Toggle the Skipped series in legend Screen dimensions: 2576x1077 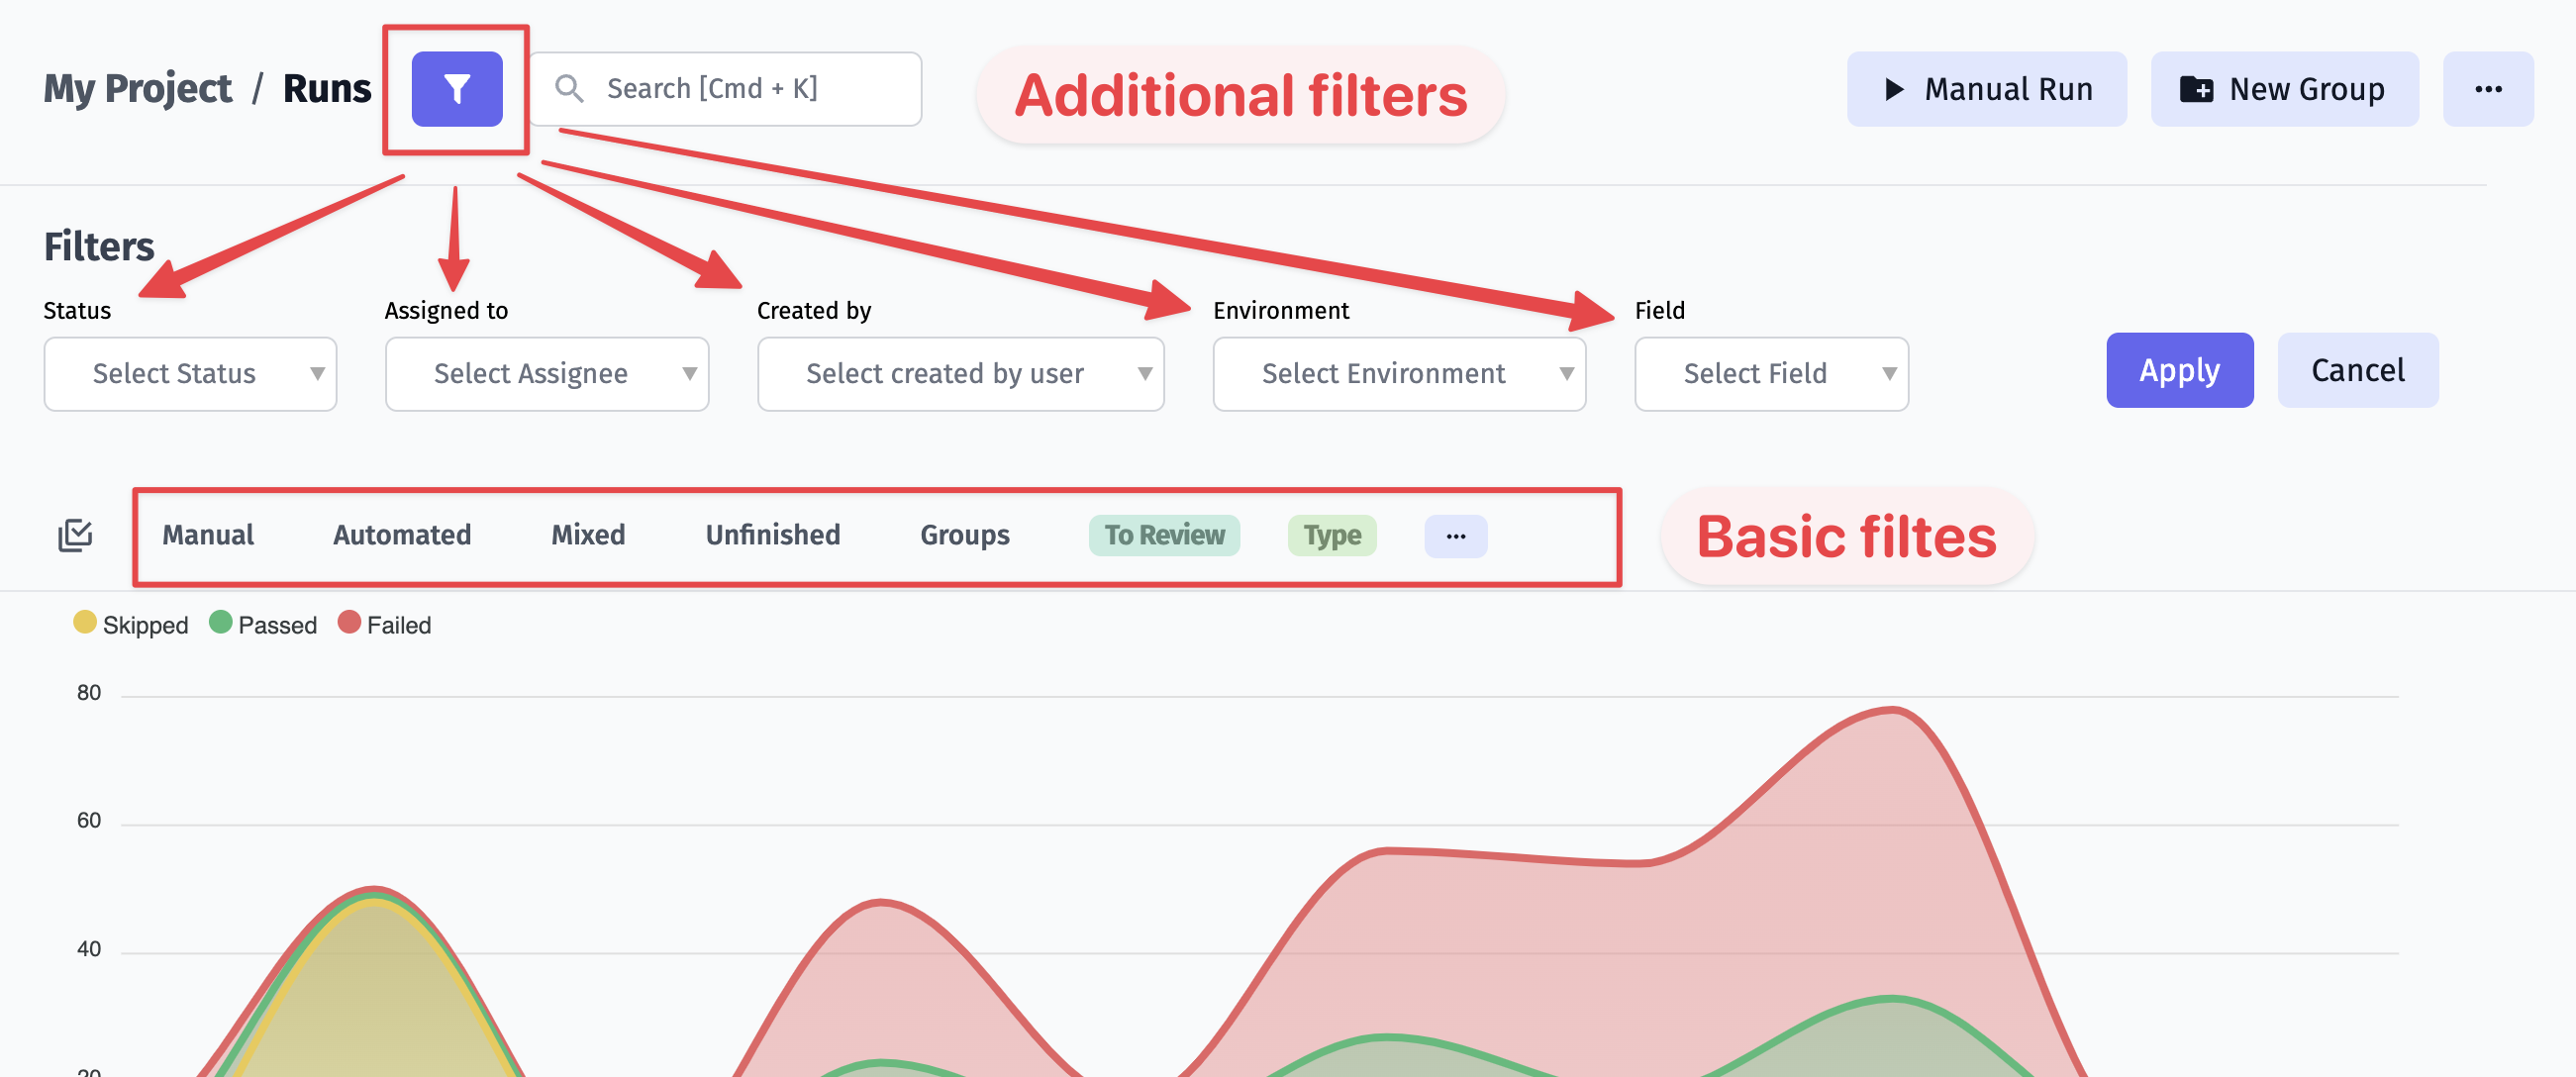point(131,624)
